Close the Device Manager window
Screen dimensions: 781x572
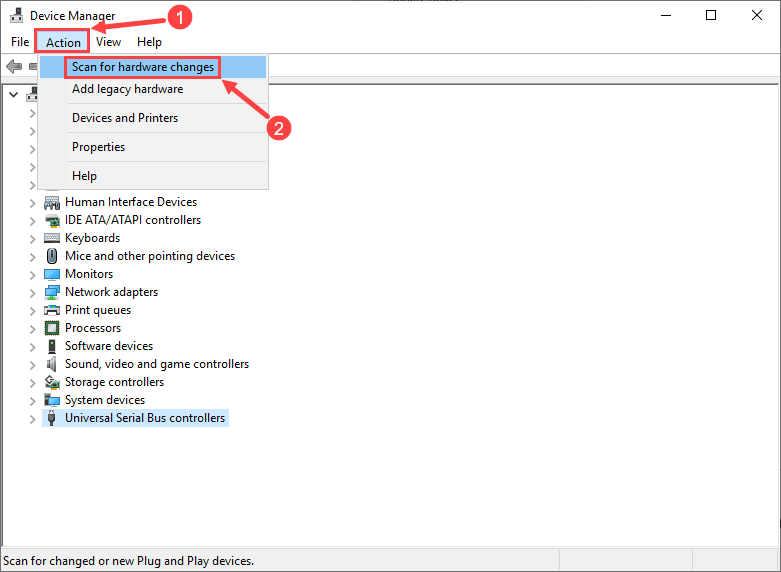(x=757, y=15)
